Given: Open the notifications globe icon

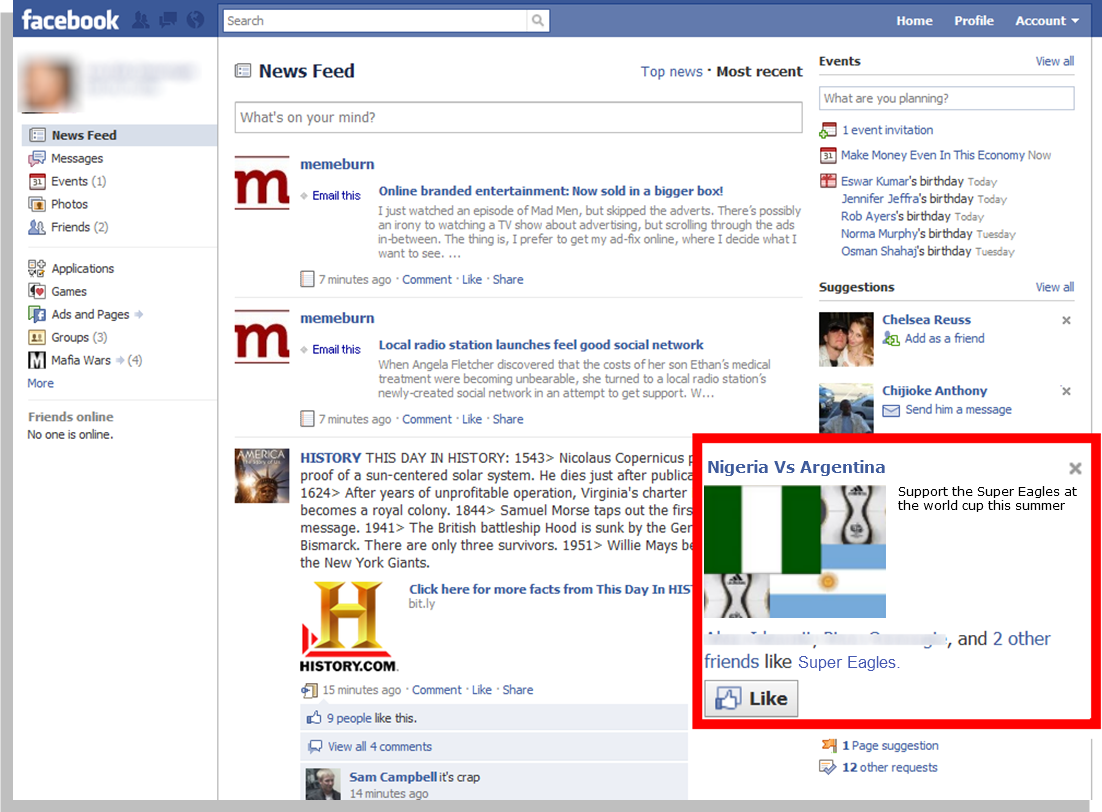Looking at the screenshot, I should point(193,20).
